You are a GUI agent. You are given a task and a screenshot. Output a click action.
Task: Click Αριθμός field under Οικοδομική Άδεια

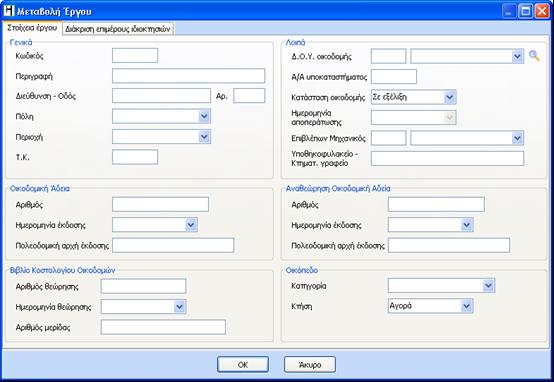160,204
